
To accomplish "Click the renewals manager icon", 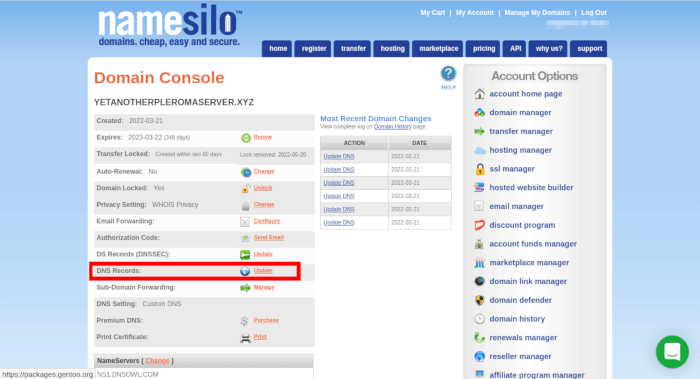I will 479,337.
